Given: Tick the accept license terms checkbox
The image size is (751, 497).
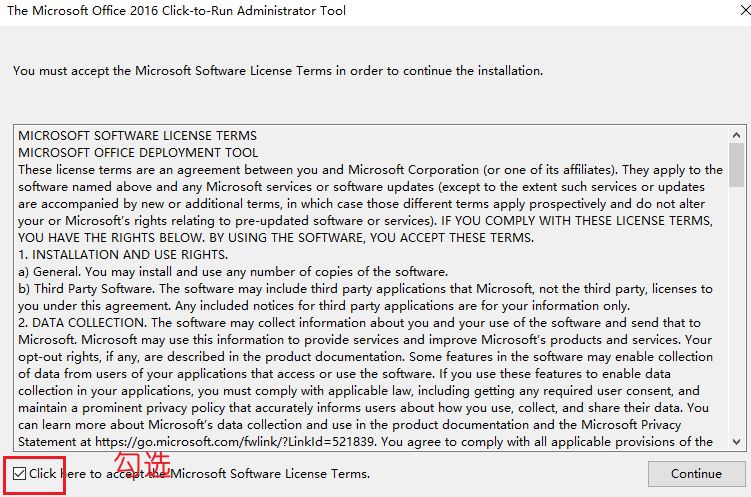Looking at the screenshot, I should [20, 474].
